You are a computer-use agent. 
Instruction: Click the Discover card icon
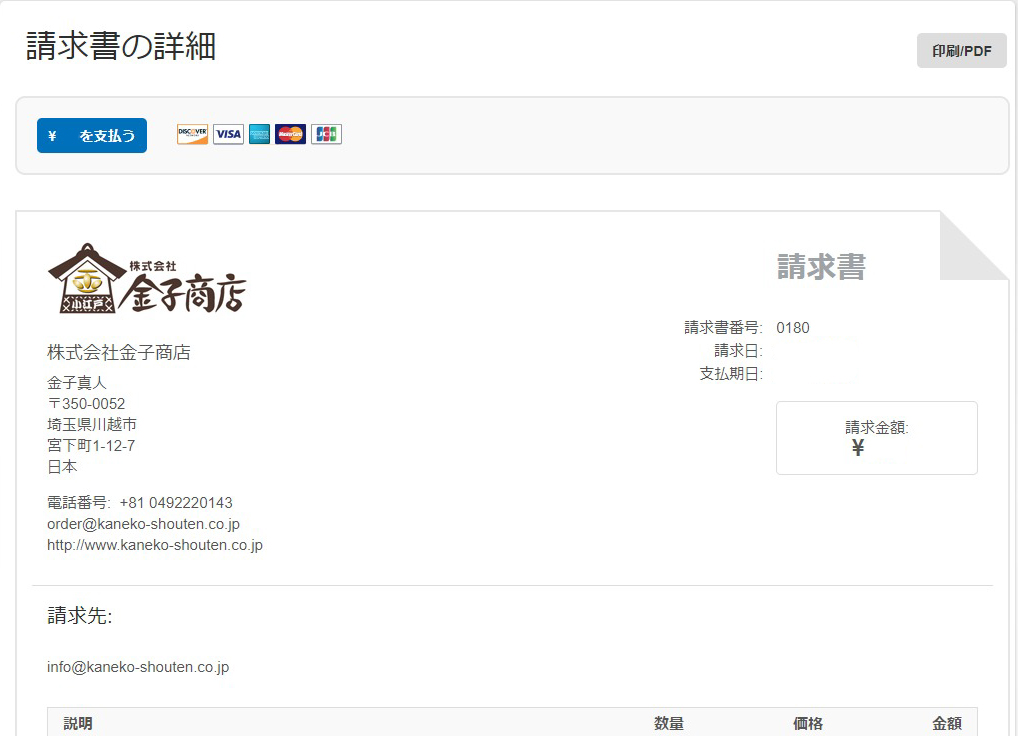point(191,134)
